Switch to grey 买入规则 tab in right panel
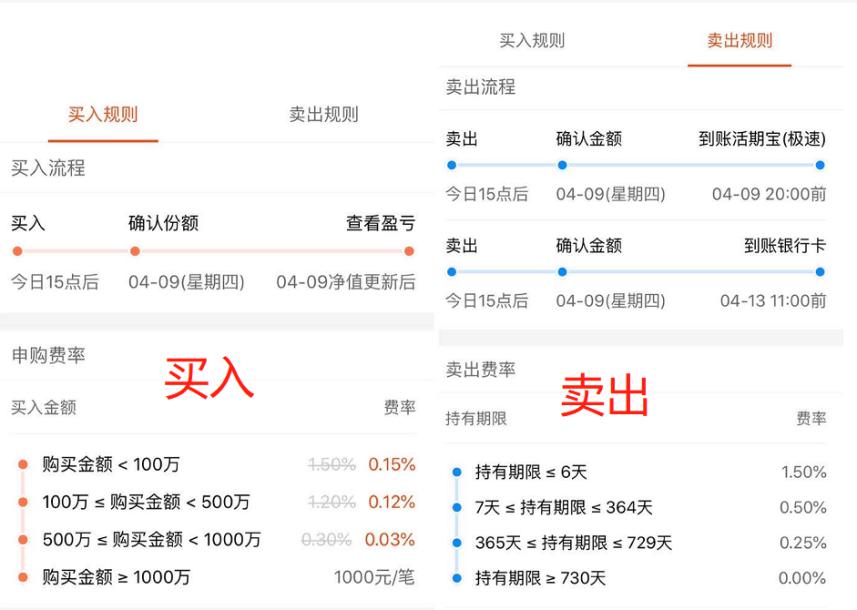 (532, 41)
